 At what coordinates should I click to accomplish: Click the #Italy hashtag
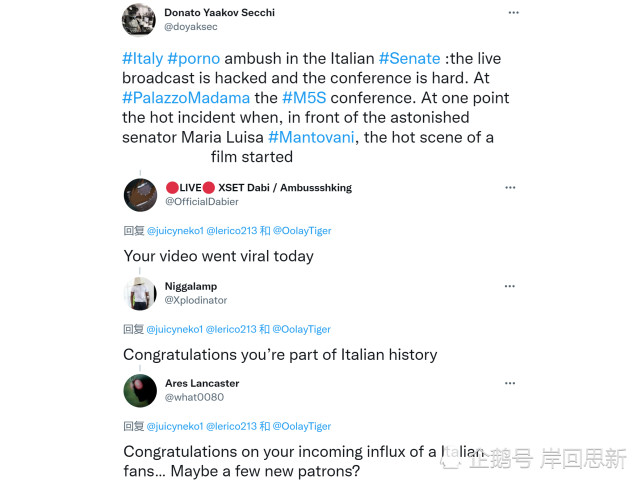coord(142,59)
